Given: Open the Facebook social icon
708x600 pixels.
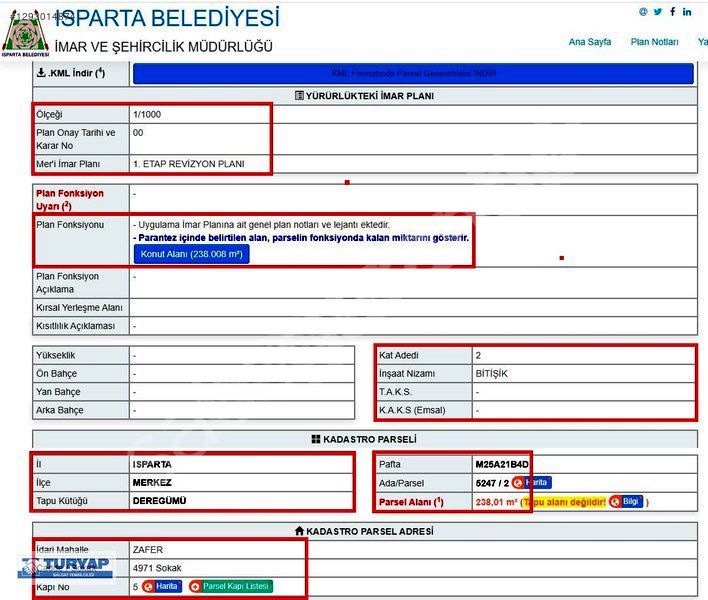Looking at the screenshot, I should pos(673,12).
